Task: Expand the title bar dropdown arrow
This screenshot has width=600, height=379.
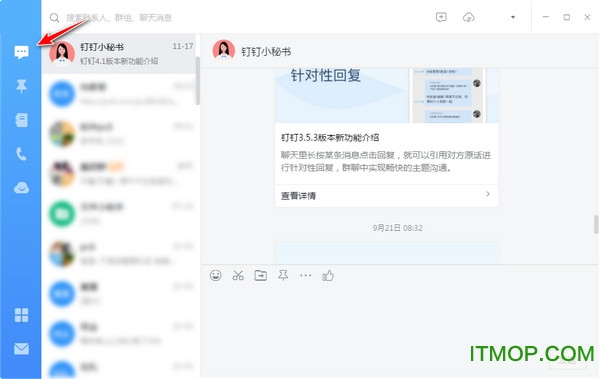Action: (x=513, y=17)
